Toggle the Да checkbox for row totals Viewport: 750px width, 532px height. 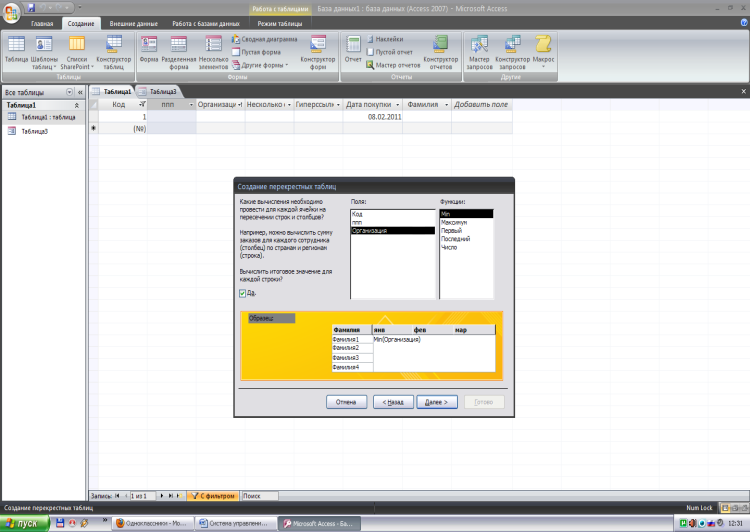pyautogui.click(x=243, y=293)
